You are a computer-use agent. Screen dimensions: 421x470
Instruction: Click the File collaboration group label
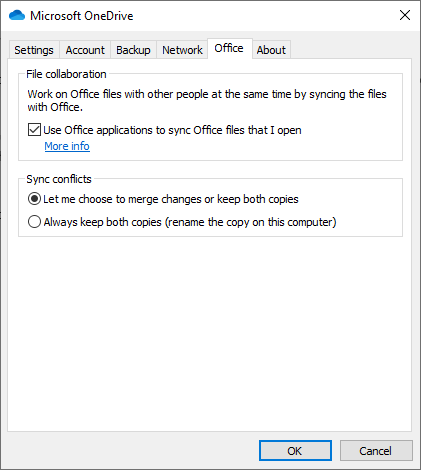[x=66, y=74]
